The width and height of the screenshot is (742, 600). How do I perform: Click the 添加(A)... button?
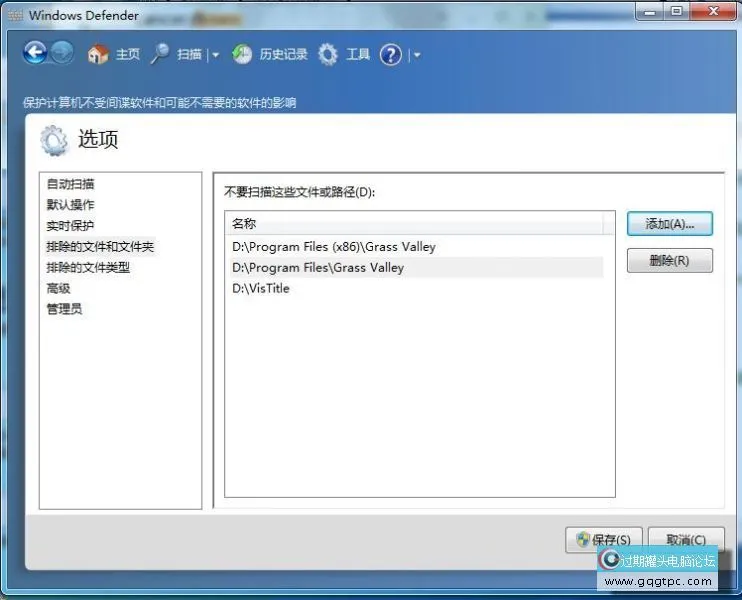[x=670, y=223]
